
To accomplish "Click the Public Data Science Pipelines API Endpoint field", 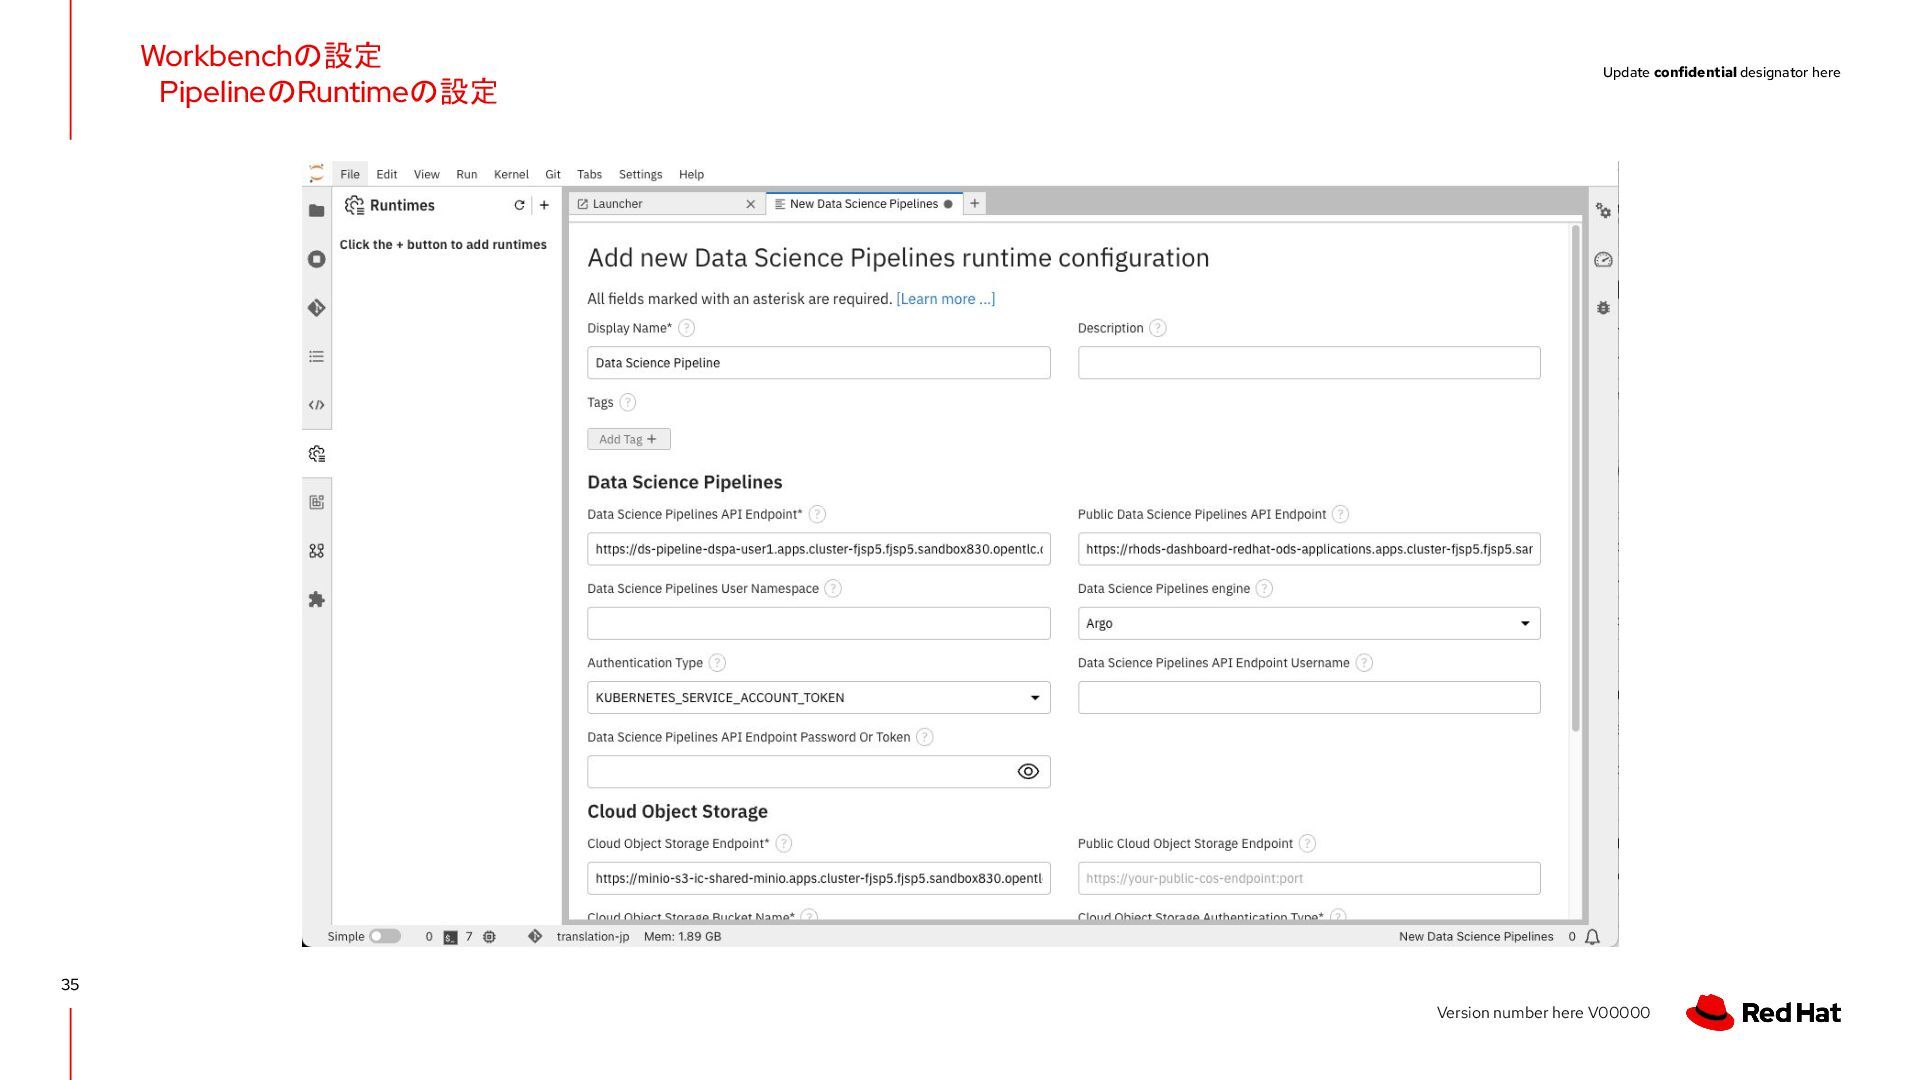I will click(1309, 549).
